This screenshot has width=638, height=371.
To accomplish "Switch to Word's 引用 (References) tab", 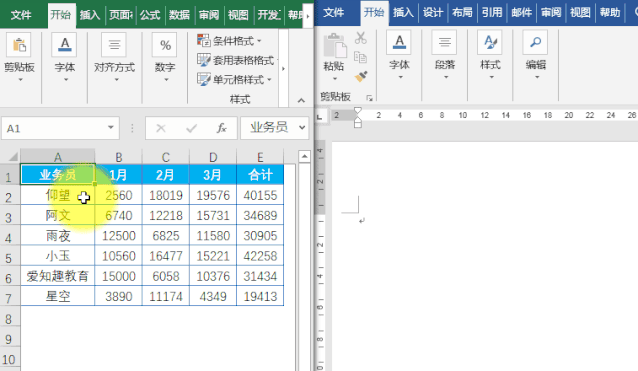I will 492,13.
